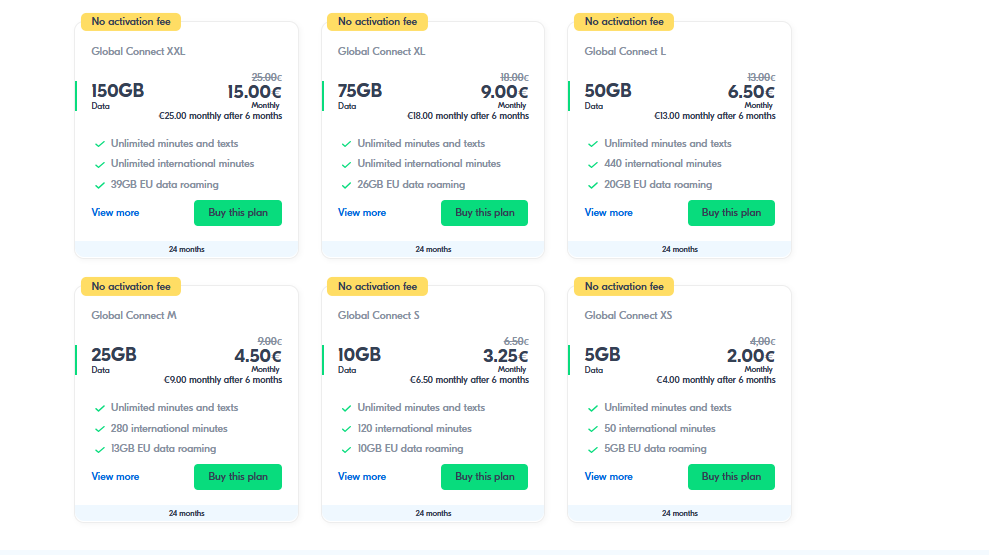Click checkmark beside 120 international minutes
989x555 pixels.
click(346, 429)
